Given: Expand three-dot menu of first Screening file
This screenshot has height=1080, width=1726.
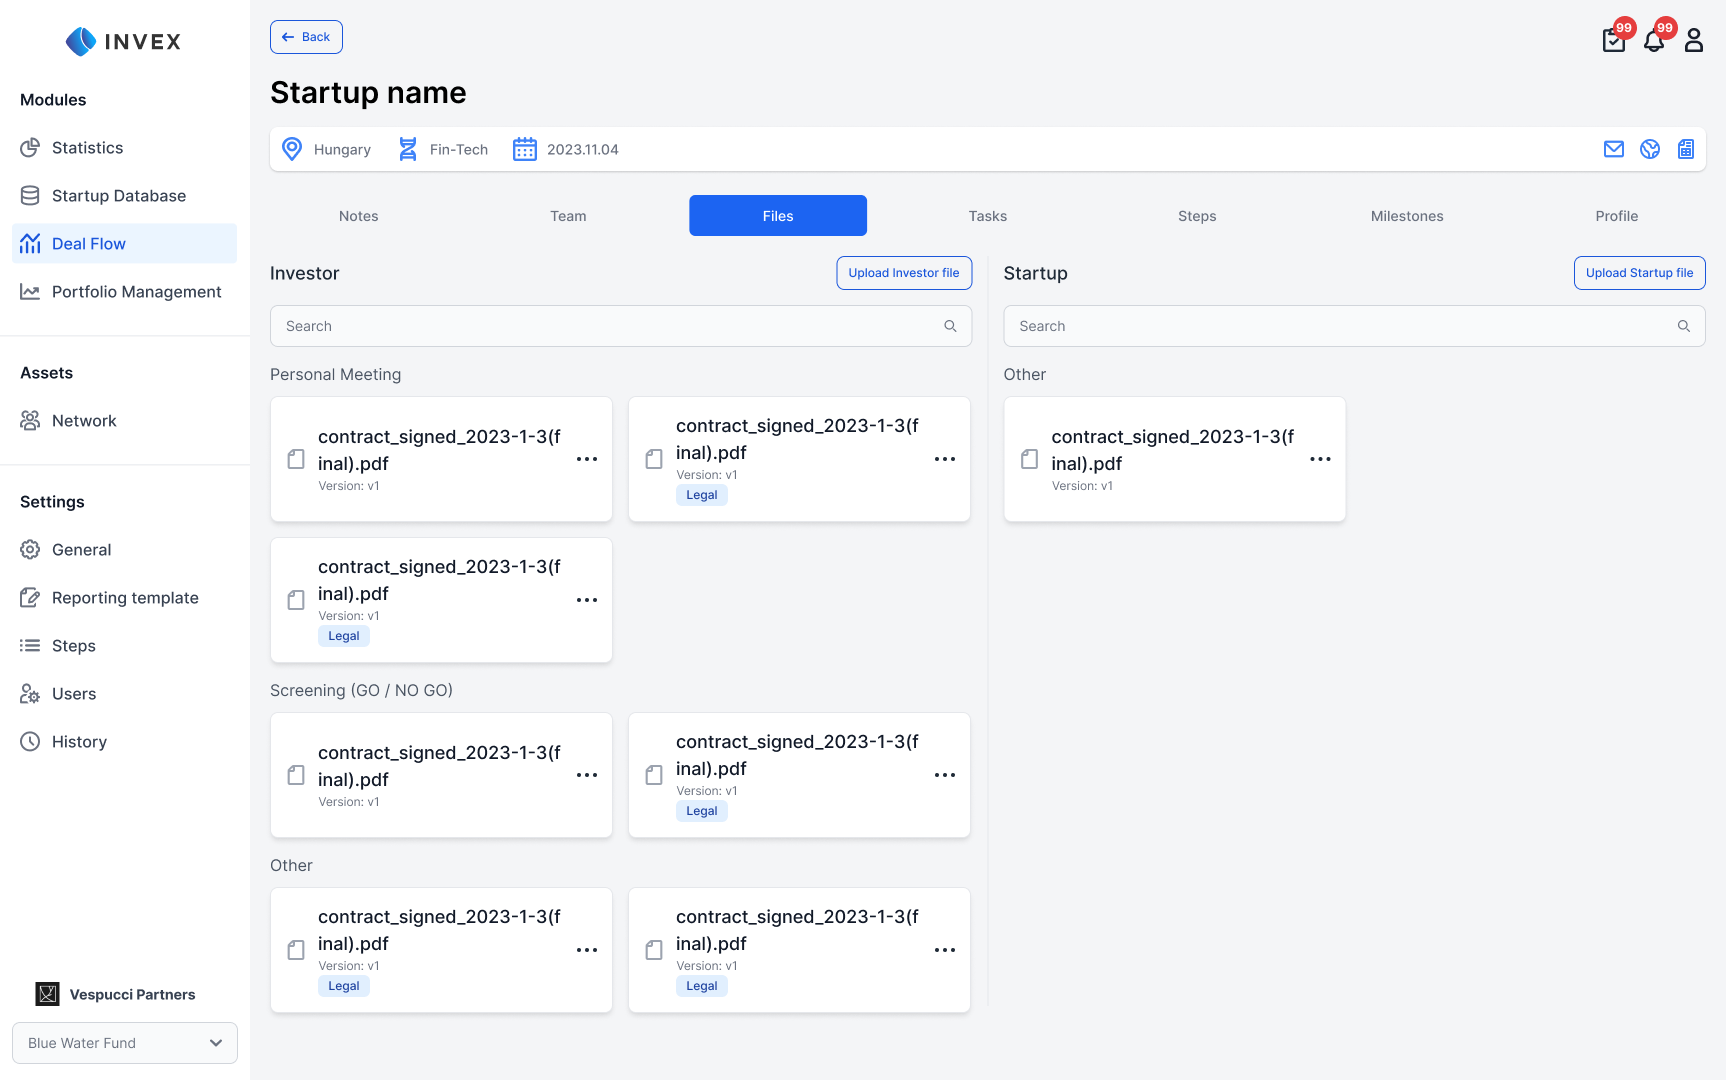Looking at the screenshot, I should pyautogui.click(x=587, y=775).
